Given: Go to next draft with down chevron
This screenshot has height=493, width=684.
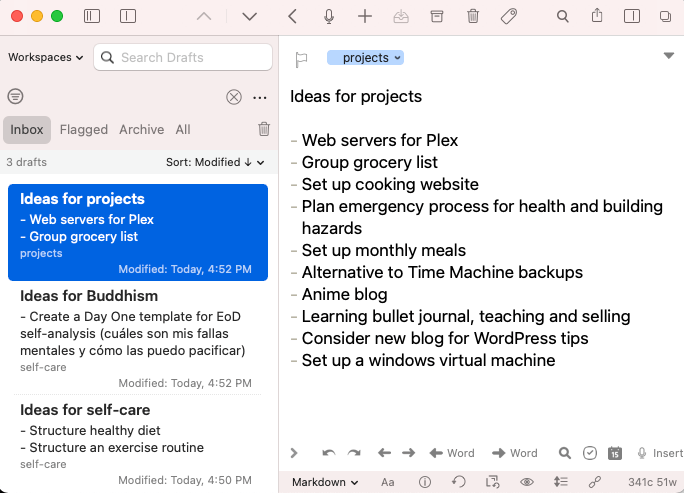Looking at the screenshot, I should coord(250,17).
